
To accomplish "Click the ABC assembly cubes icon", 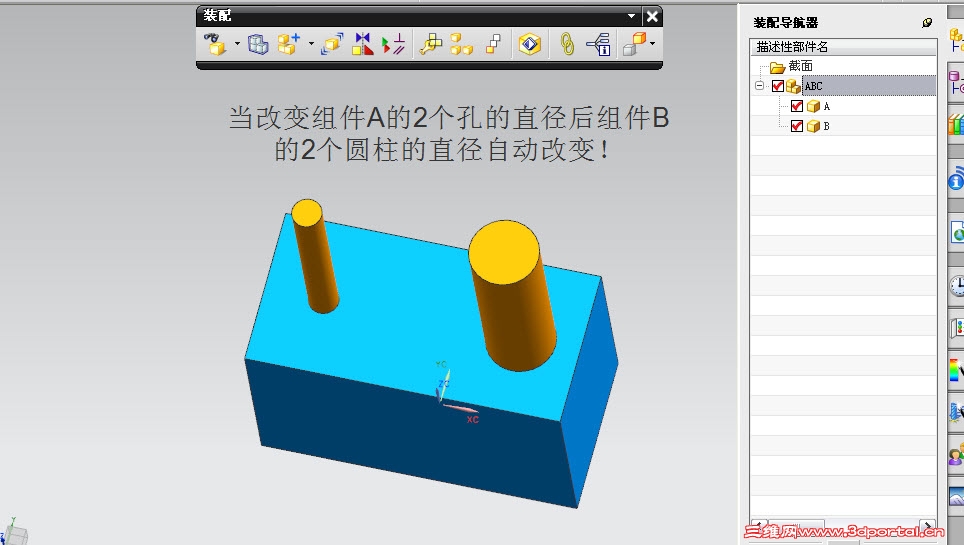I will (793, 86).
